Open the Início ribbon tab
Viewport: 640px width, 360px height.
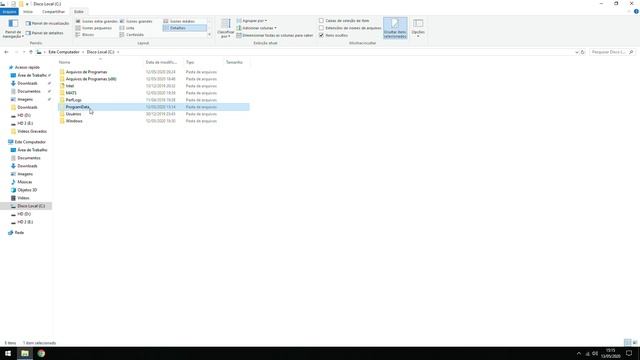point(28,12)
